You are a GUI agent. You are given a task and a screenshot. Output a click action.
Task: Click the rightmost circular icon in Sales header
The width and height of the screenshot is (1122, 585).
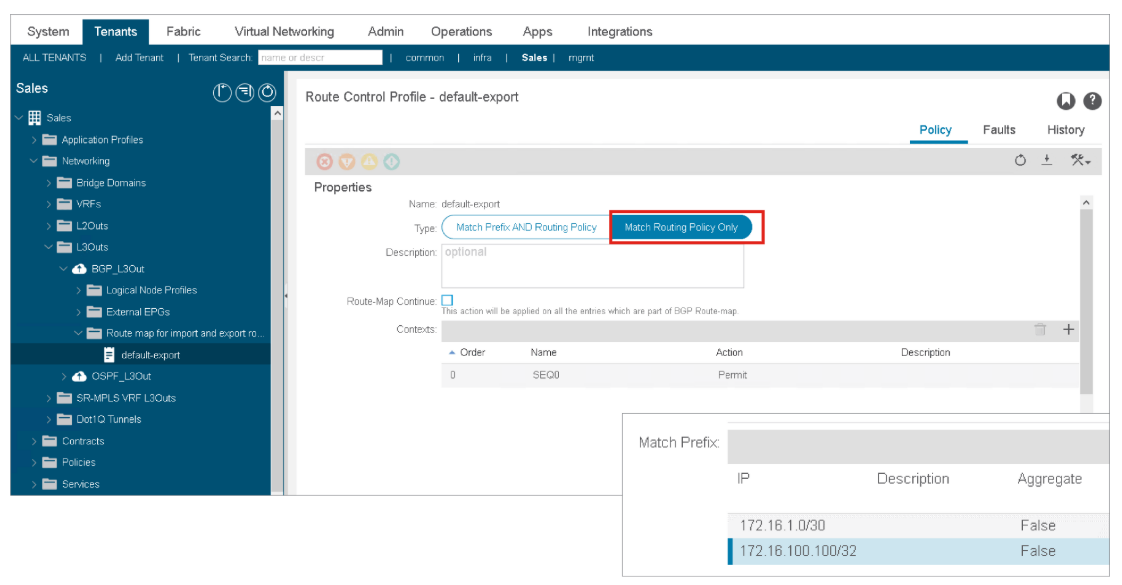pyautogui.click(x=267, y=93)
